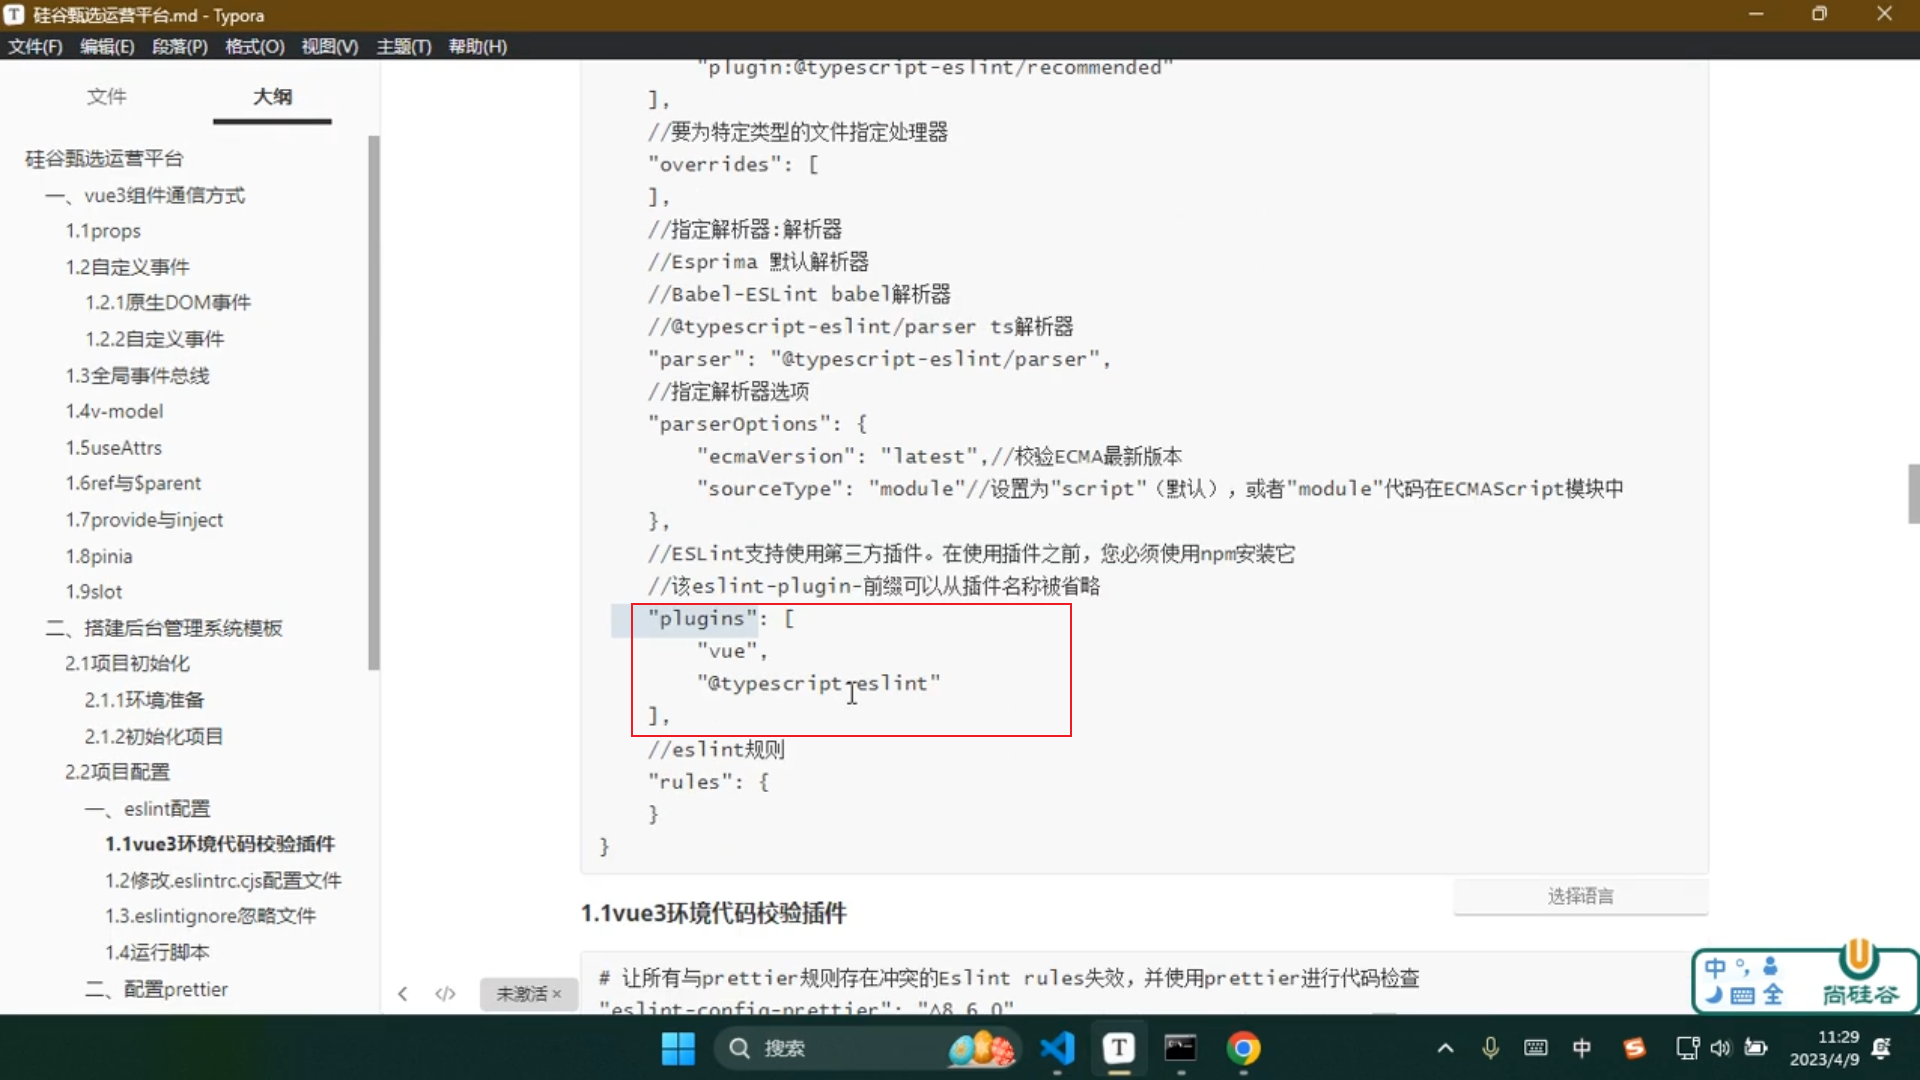Viewport: 1920px width, 1080px height.
Task: Open volume control tray icon
Action: coord(1720,1048)
